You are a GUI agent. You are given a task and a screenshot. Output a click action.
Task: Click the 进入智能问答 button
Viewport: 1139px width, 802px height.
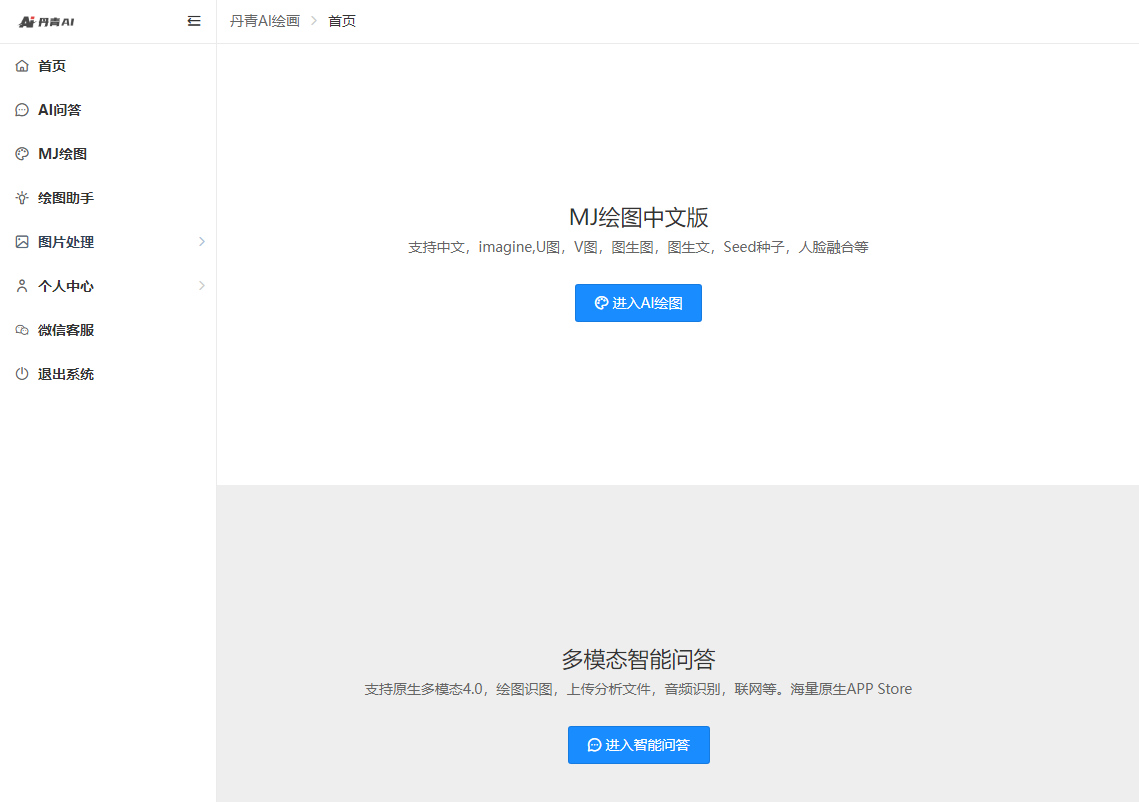click(x=638, y=745)
